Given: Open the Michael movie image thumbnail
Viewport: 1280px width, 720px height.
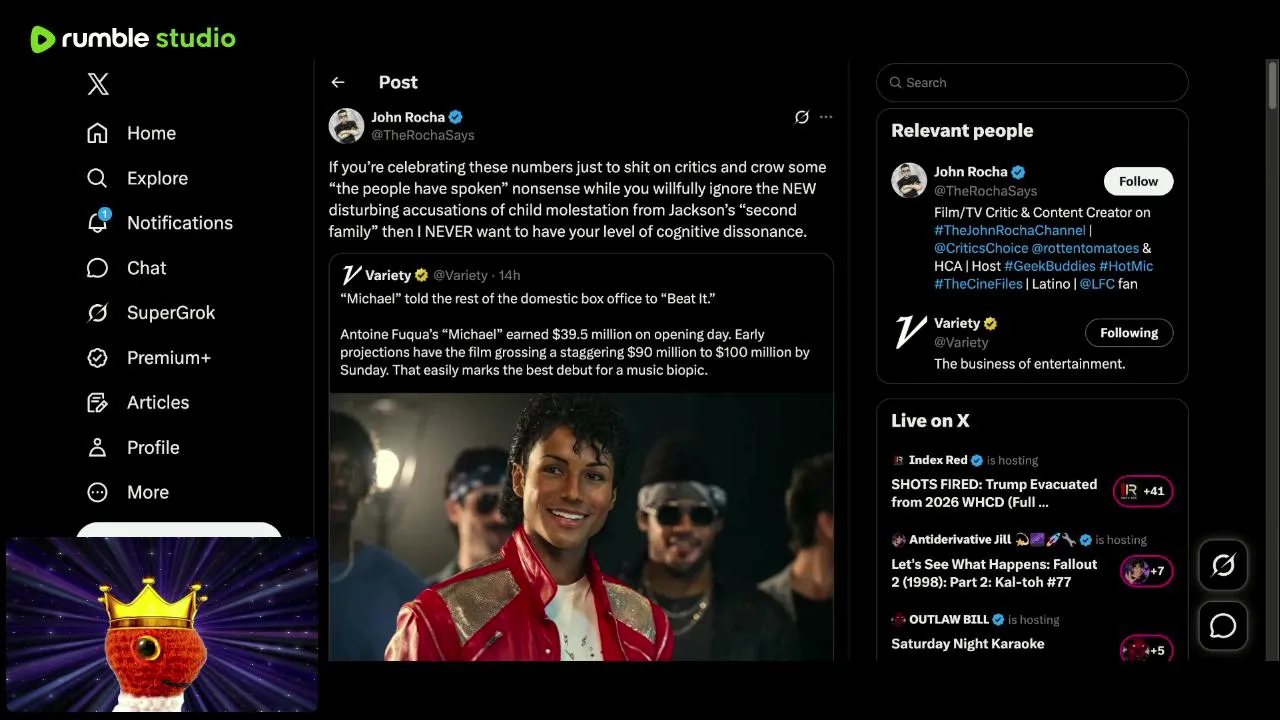Looking at the screenshot, I should 581,526.
